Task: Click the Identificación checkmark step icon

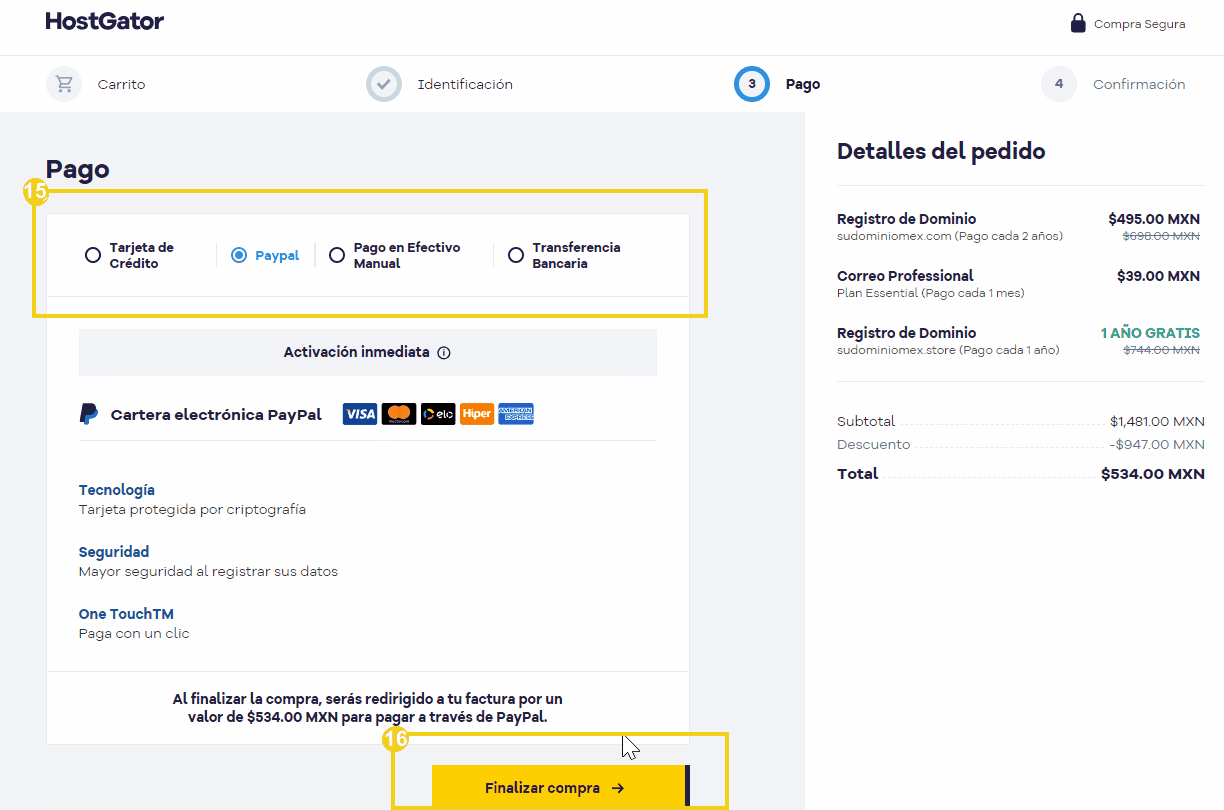Action: tap(384, 84)
